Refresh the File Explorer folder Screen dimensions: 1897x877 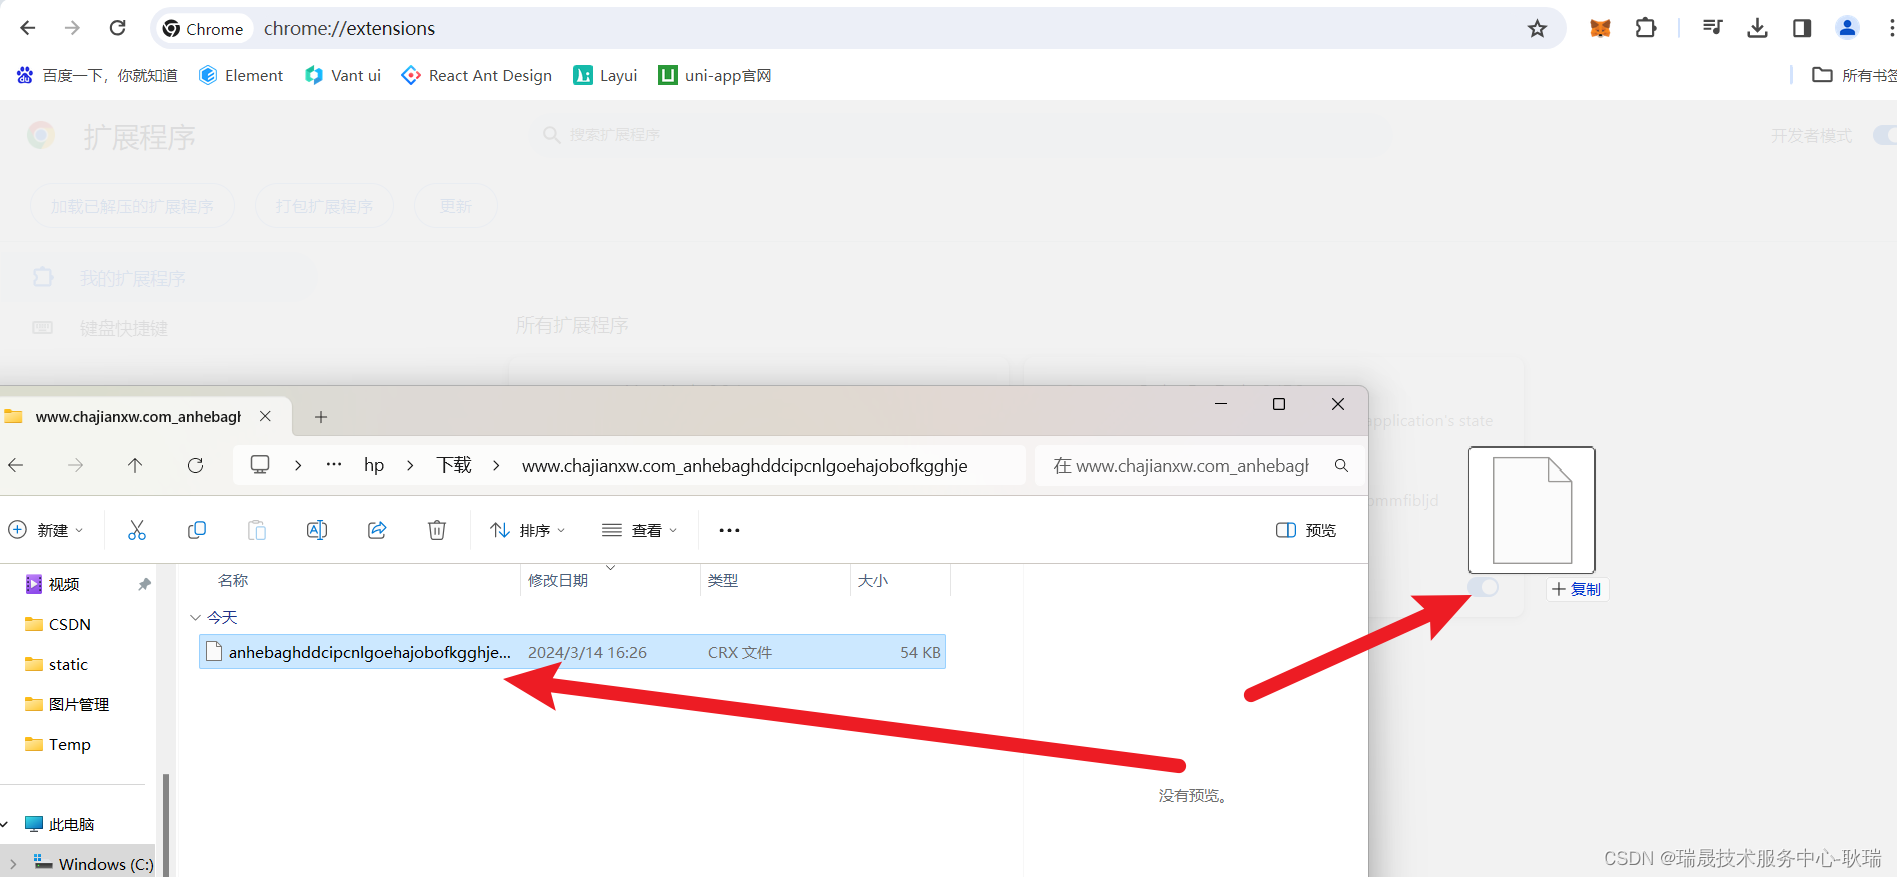[195, 465]
